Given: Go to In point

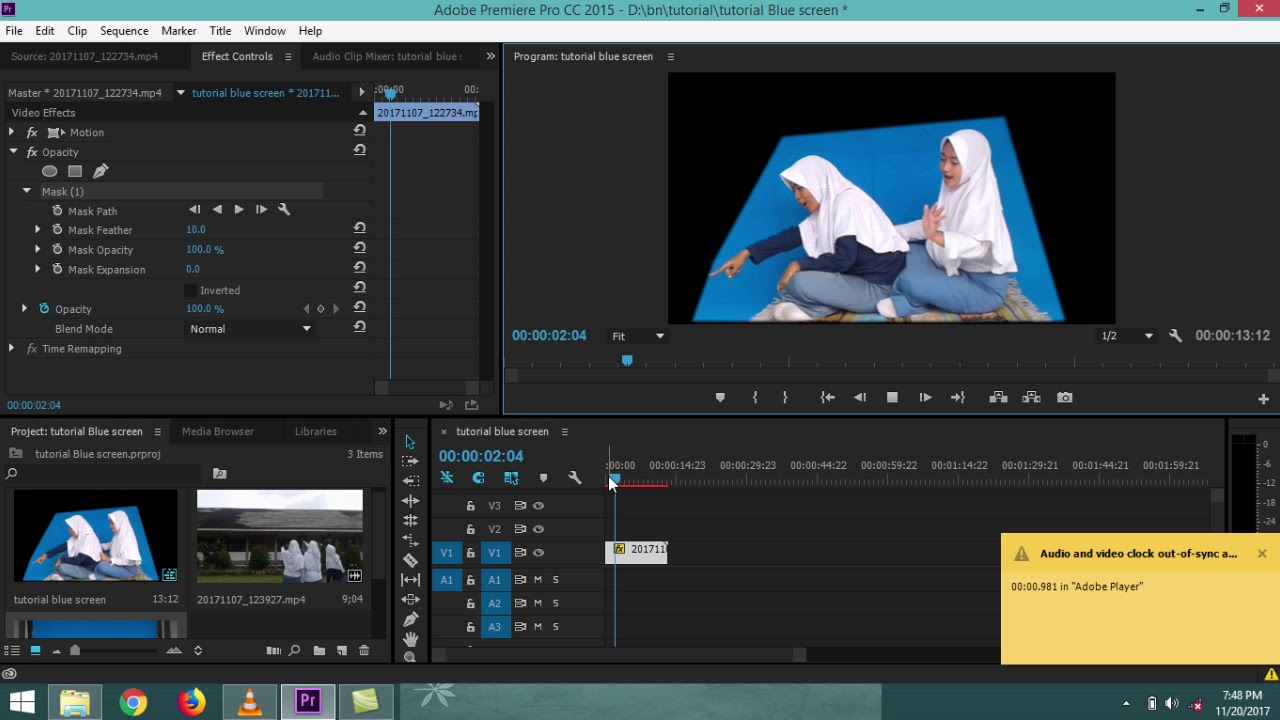Looking at the screenshot, I should 827,398.
